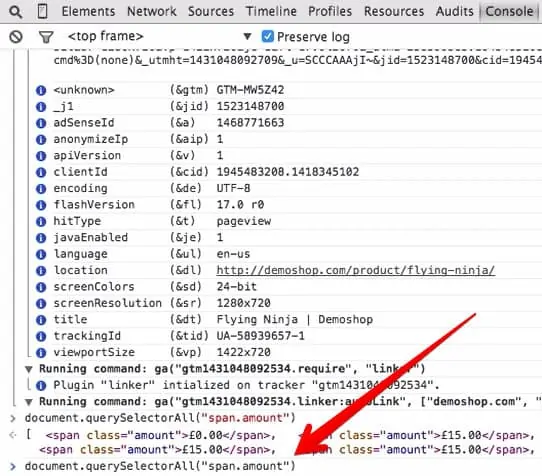Image resolution: width=542 pixels, height=476 pixels.
Task: Click the info icon beside screenColors
Action: point(41,287)
